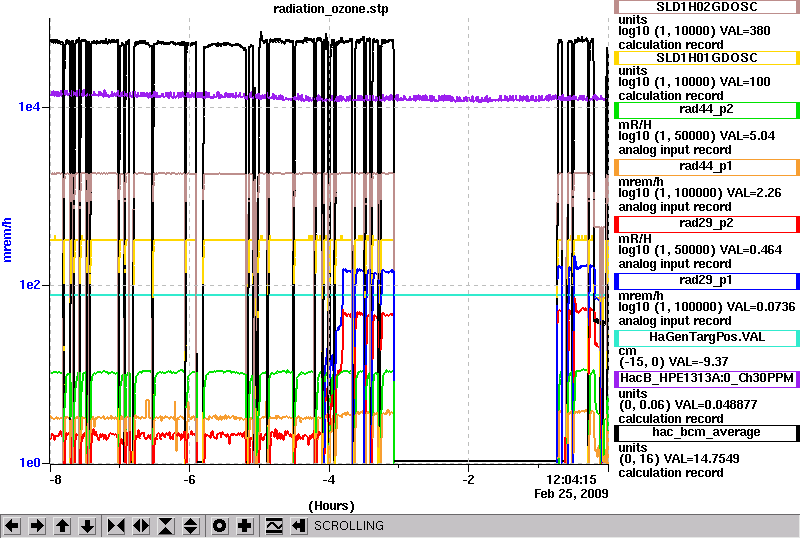Click the 12:04:15 timestamp label
This screenshot has width=800, height=538.
tap(571, 480)
